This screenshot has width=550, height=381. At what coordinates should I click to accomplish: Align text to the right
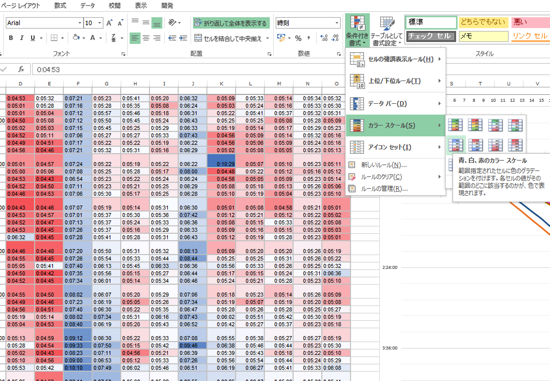point(157,38)
